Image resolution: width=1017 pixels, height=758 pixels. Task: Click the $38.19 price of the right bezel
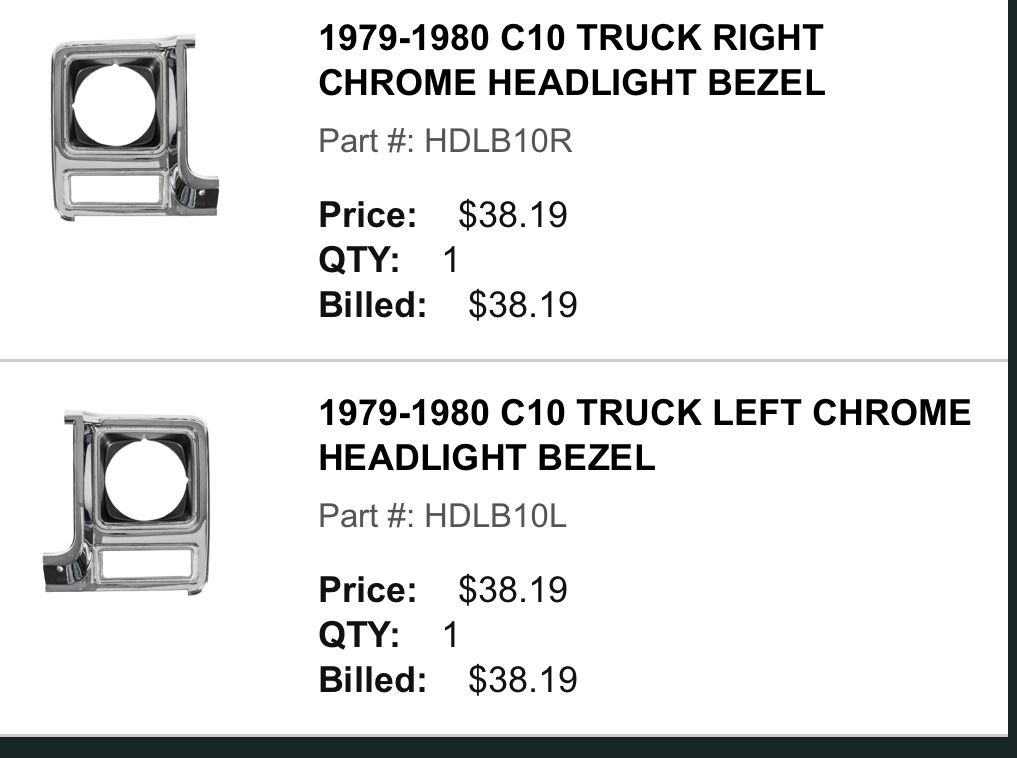tap(512, 215)
